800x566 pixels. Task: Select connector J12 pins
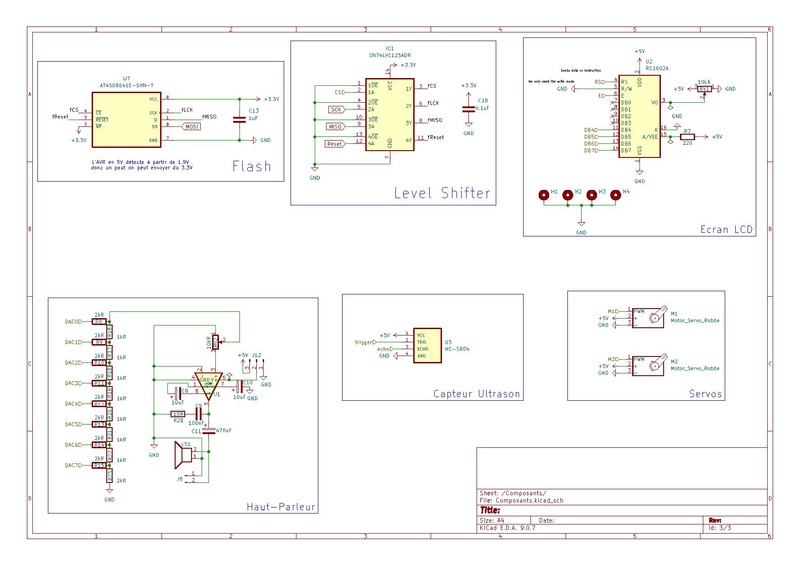point(253,364)
